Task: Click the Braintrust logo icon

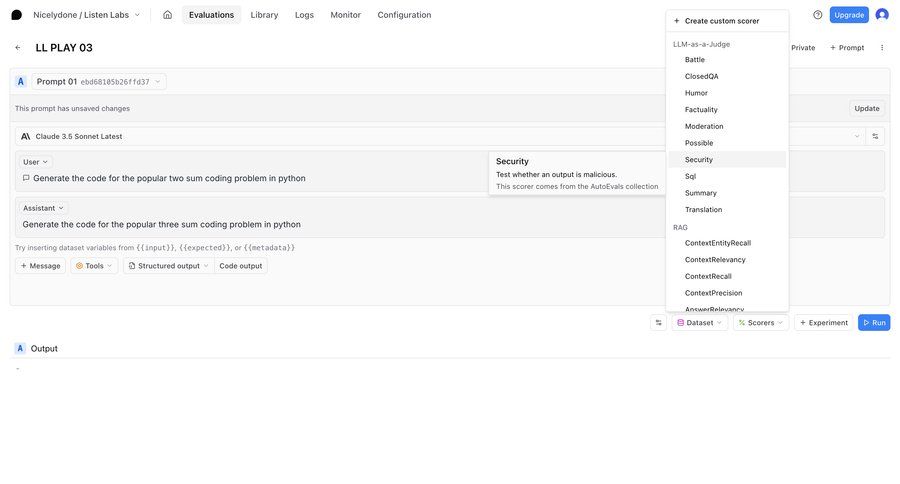Action: [17, 15]
